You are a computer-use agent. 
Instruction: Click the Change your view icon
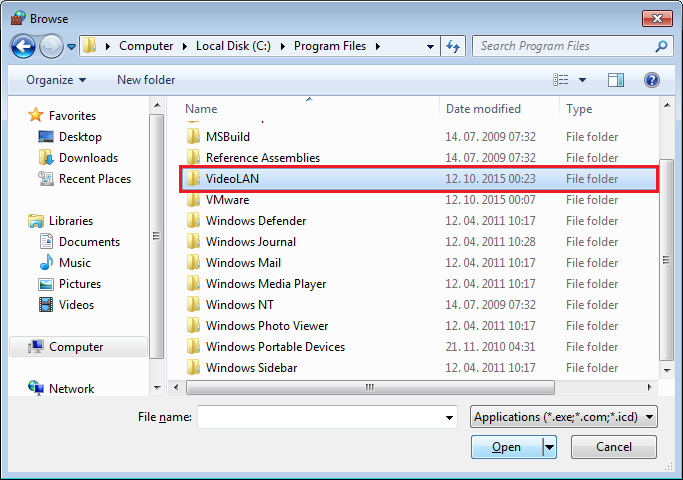tap(561, 80)
